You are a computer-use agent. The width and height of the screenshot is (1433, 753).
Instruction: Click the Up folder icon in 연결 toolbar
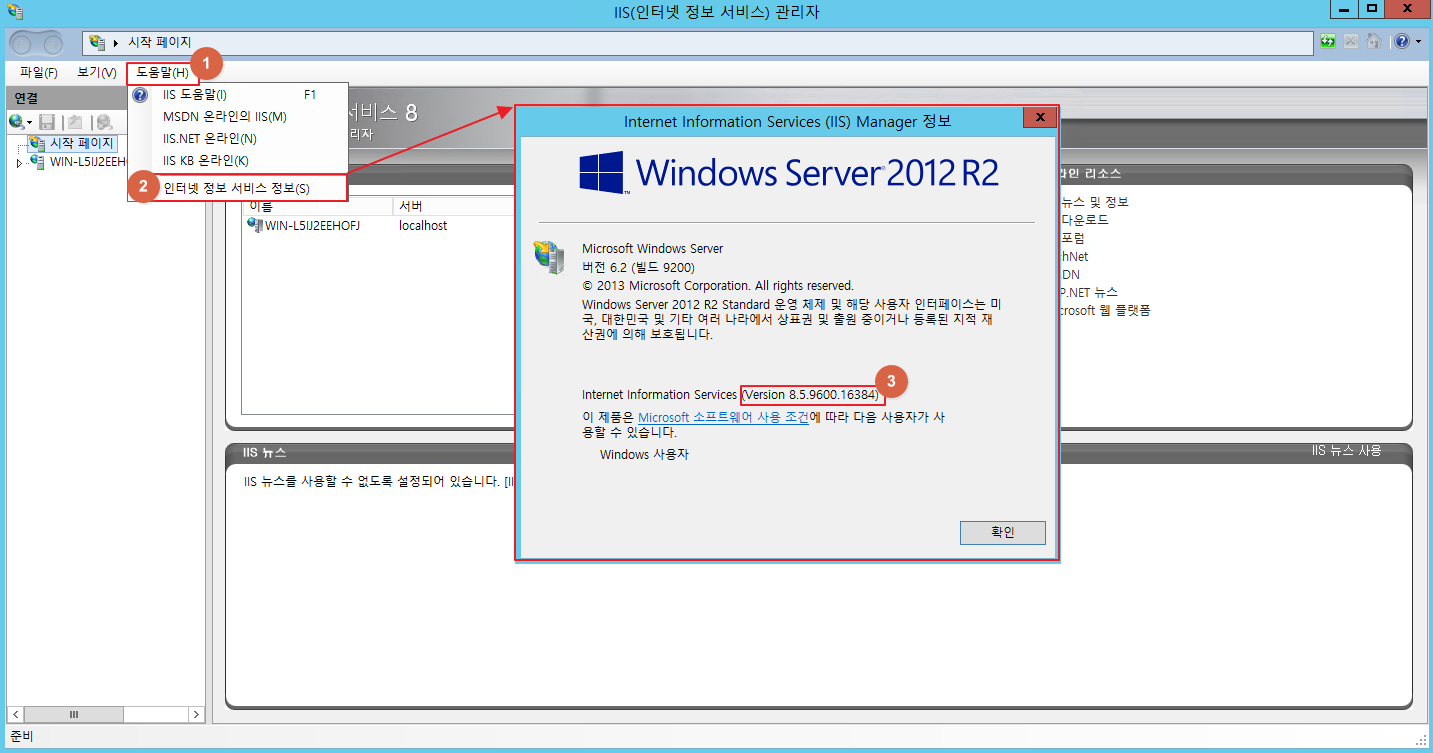coord(75,121)
